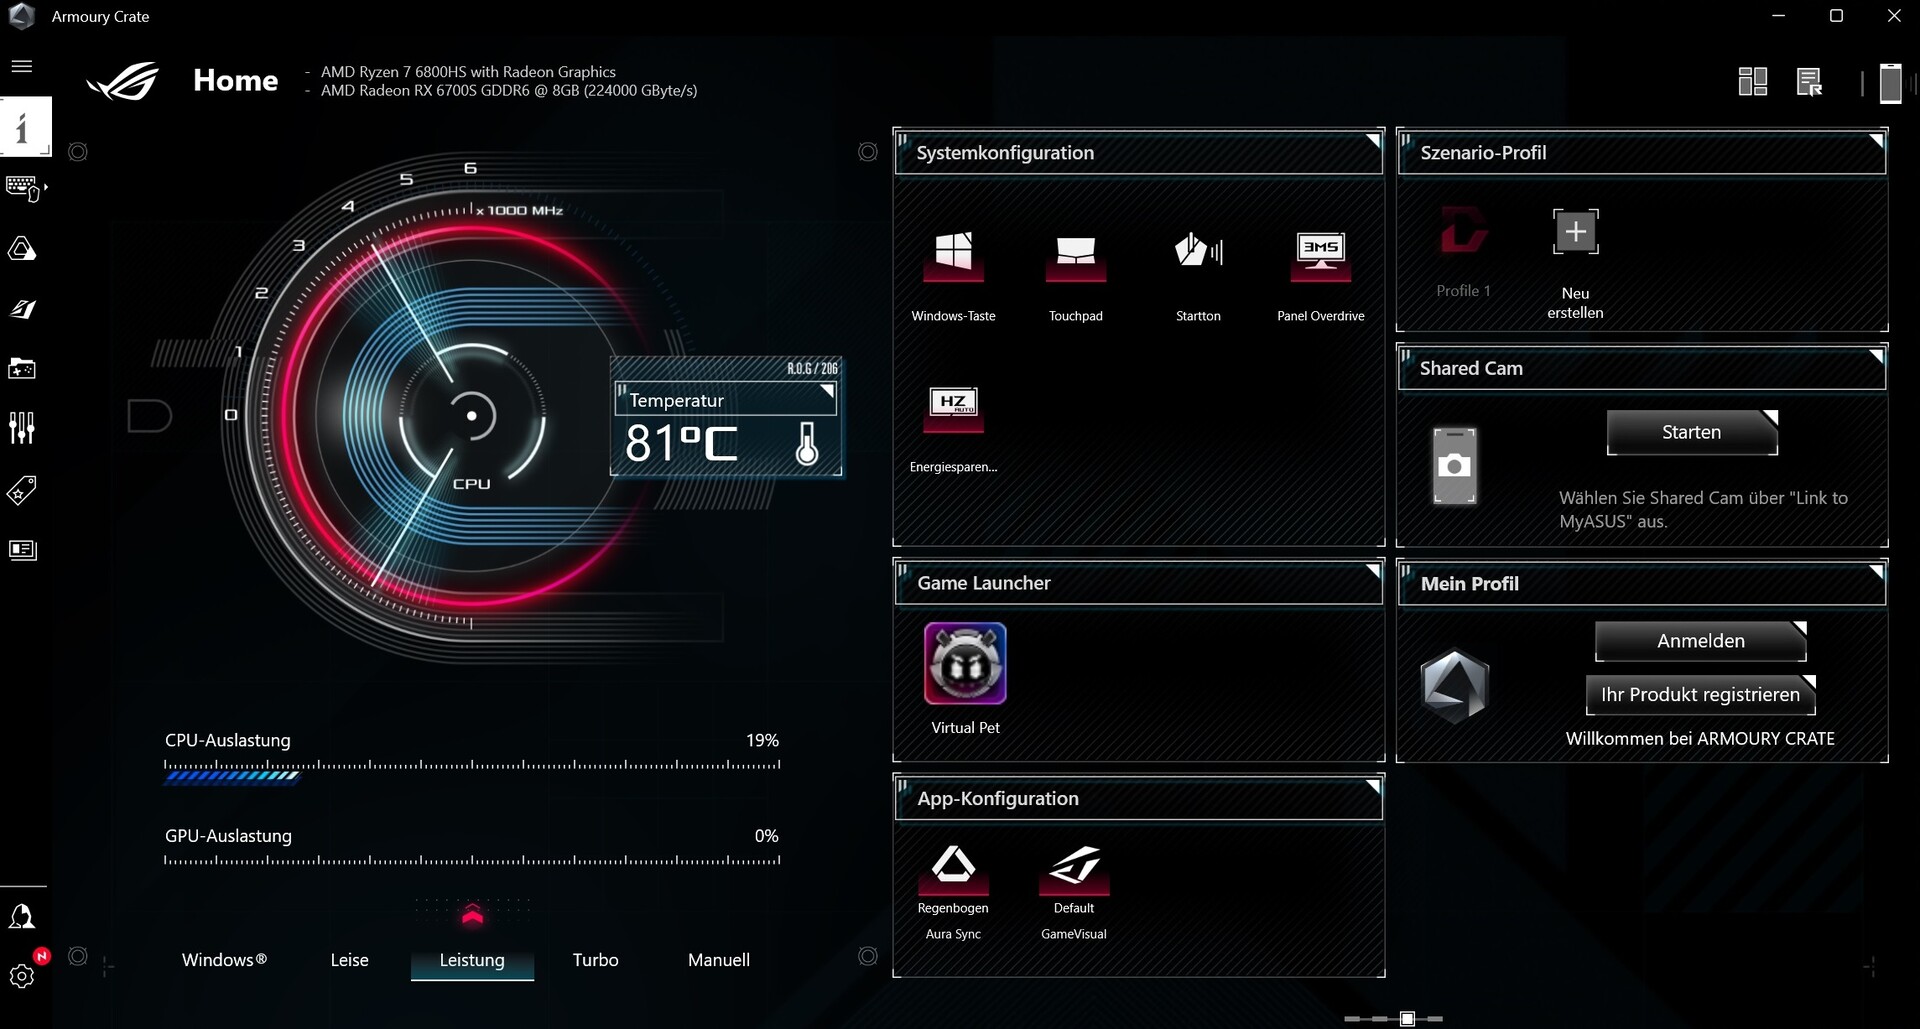Open the News sidebar icon
The height and width of the screenshot is (1029, 1920).
click(x=22, y=550)
